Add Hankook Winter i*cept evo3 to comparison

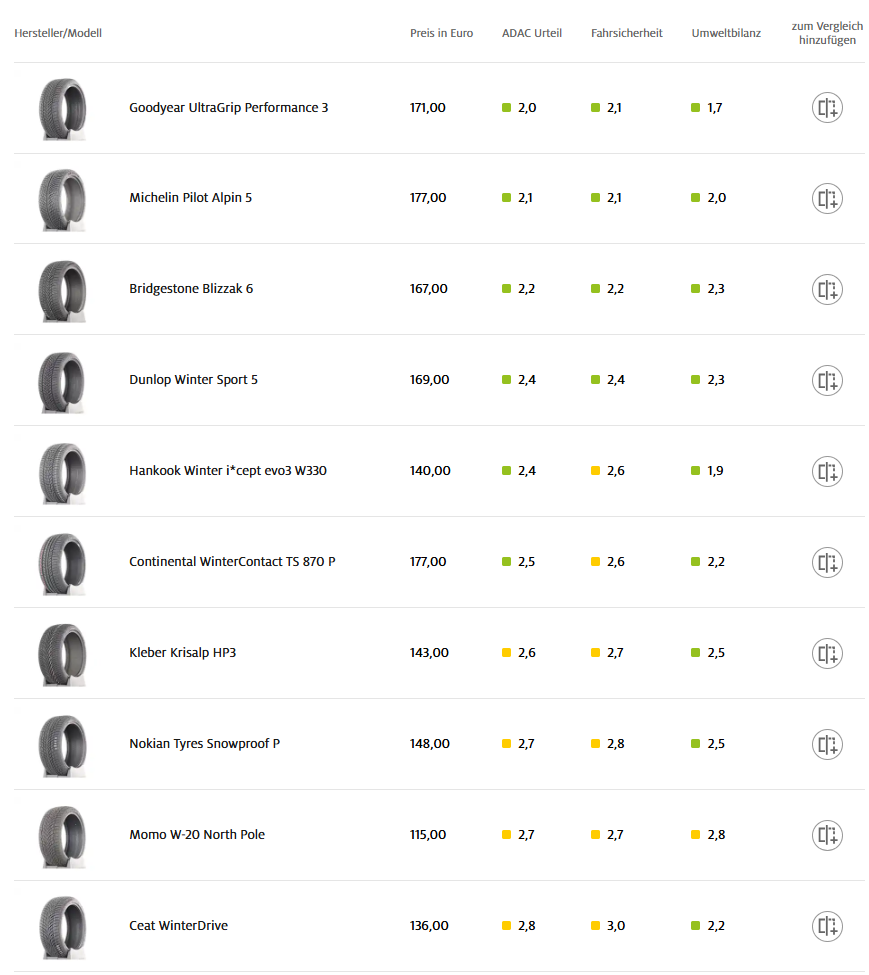(x=827, y=471)
